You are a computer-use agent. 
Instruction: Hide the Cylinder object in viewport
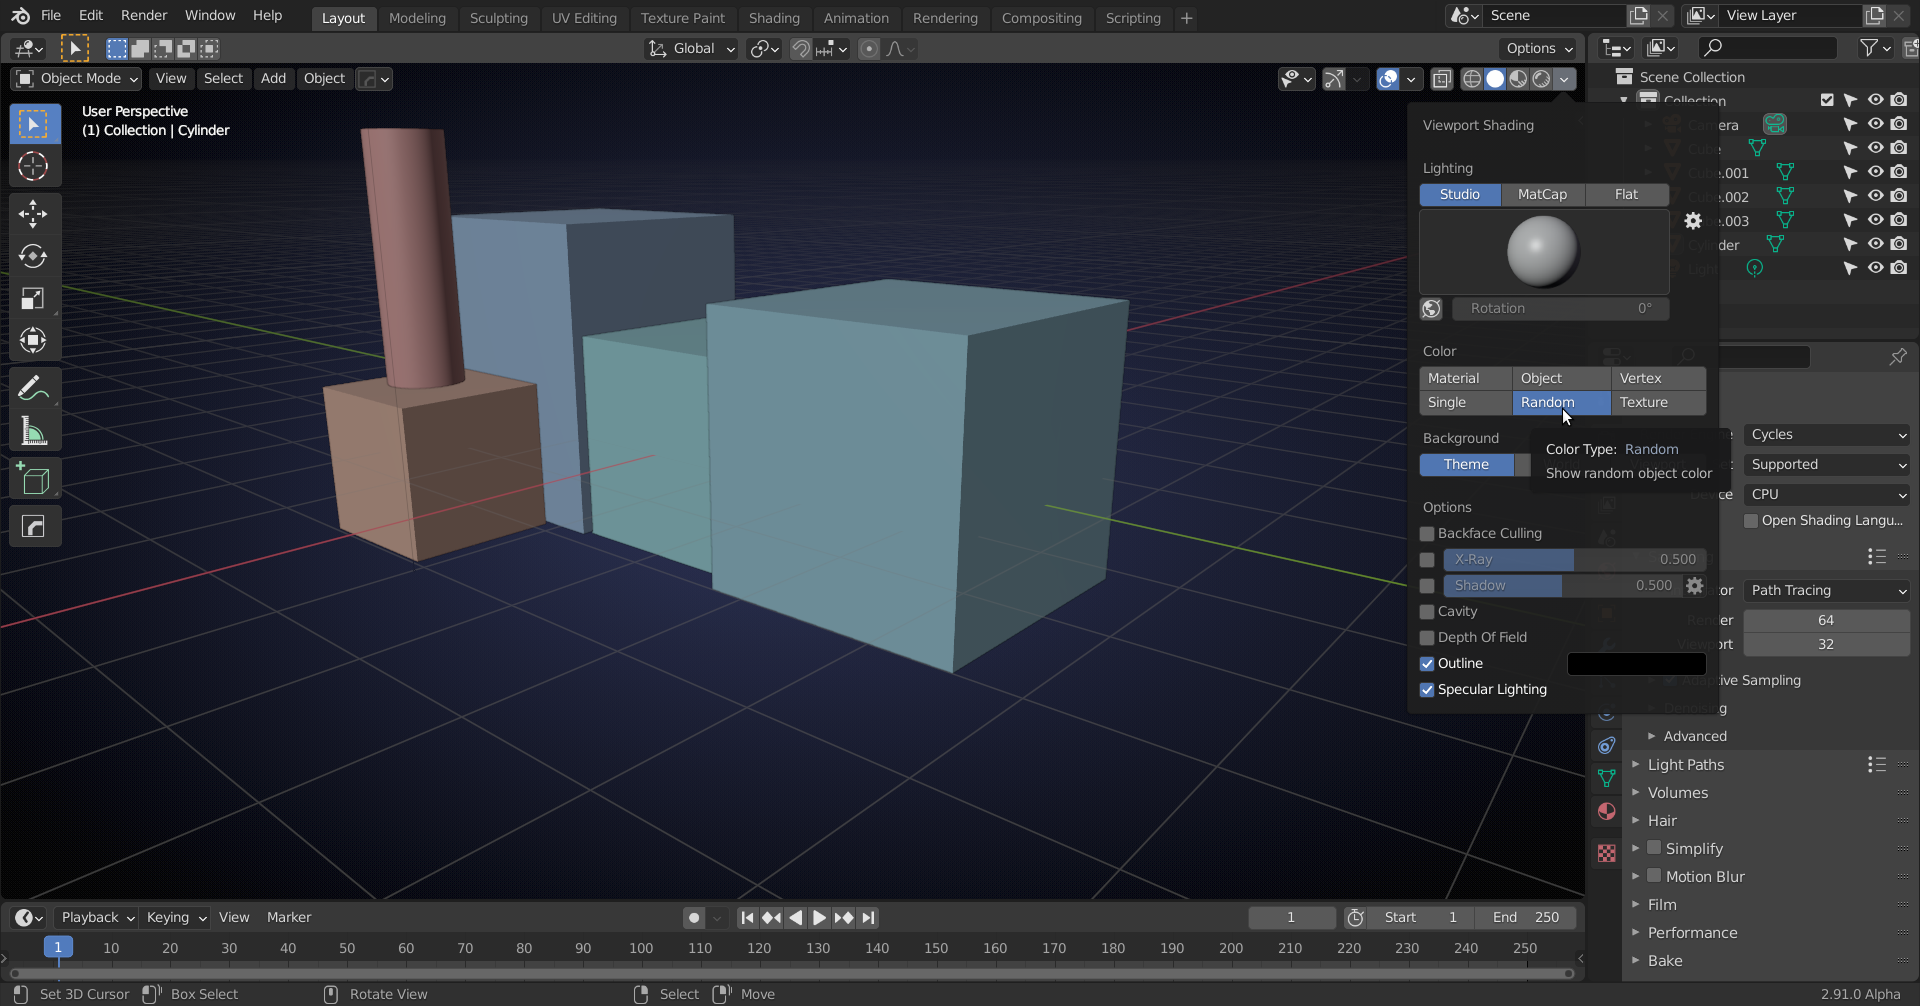pos(1875,244)
